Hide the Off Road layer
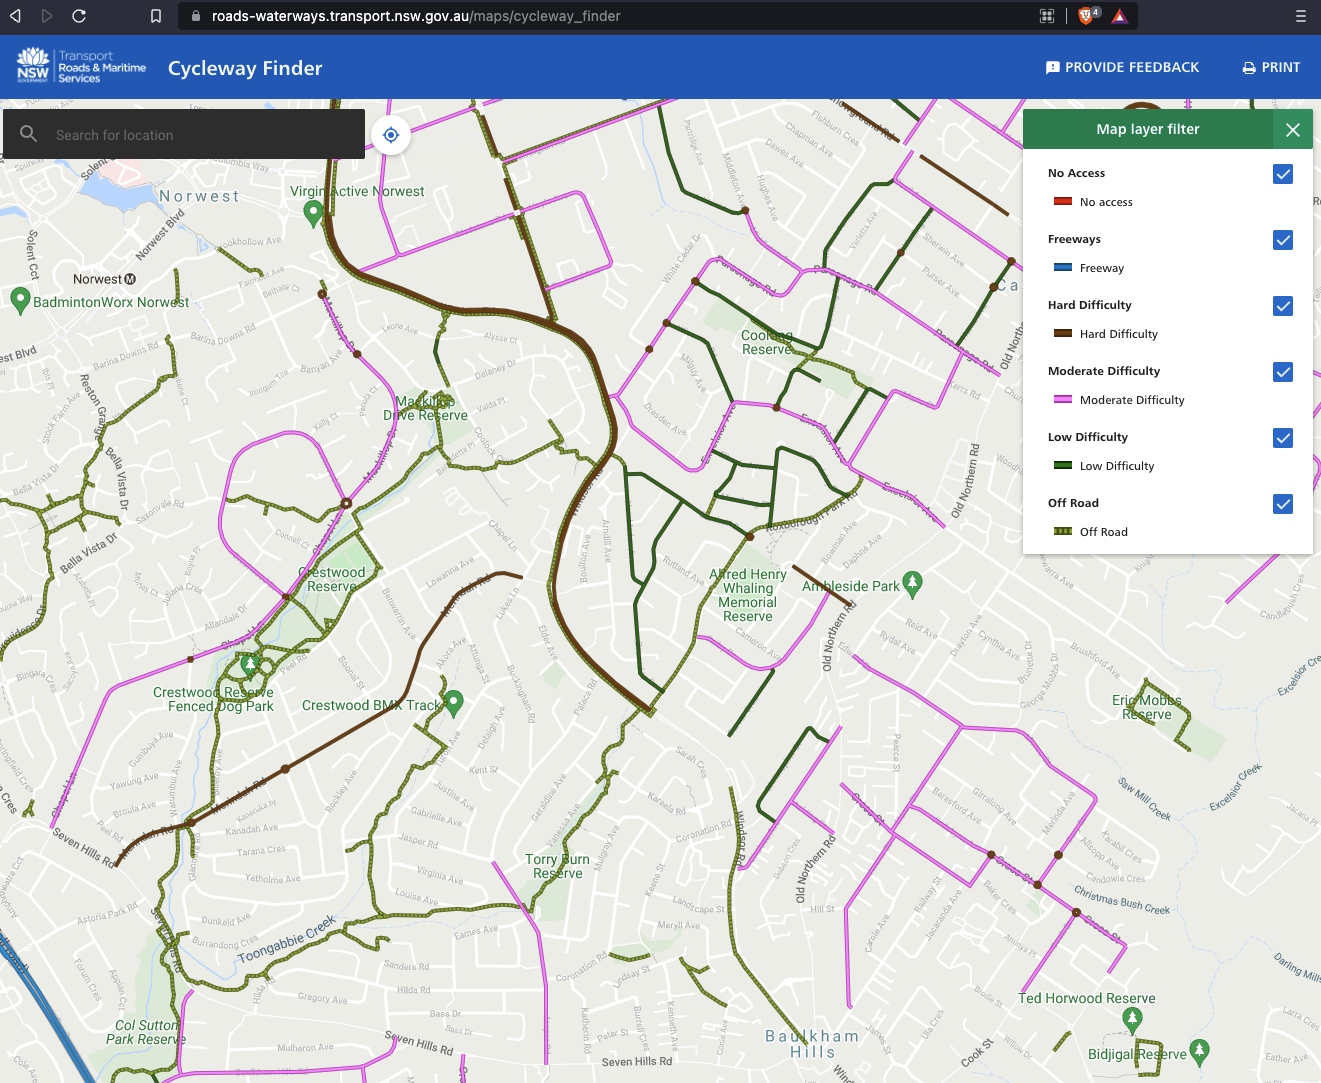This screenshot has height=1083, width=1321. pos(1283,504)
